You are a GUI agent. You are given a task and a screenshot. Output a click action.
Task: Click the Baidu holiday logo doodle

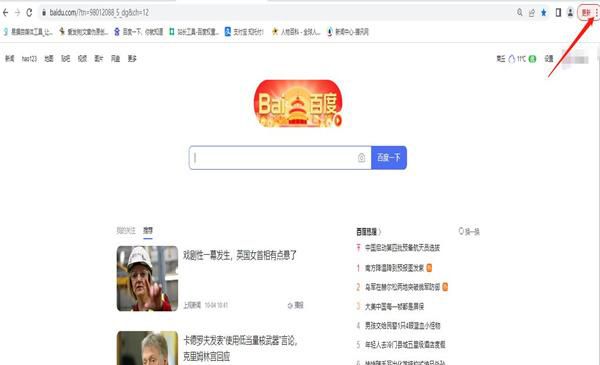coord(298,103)
